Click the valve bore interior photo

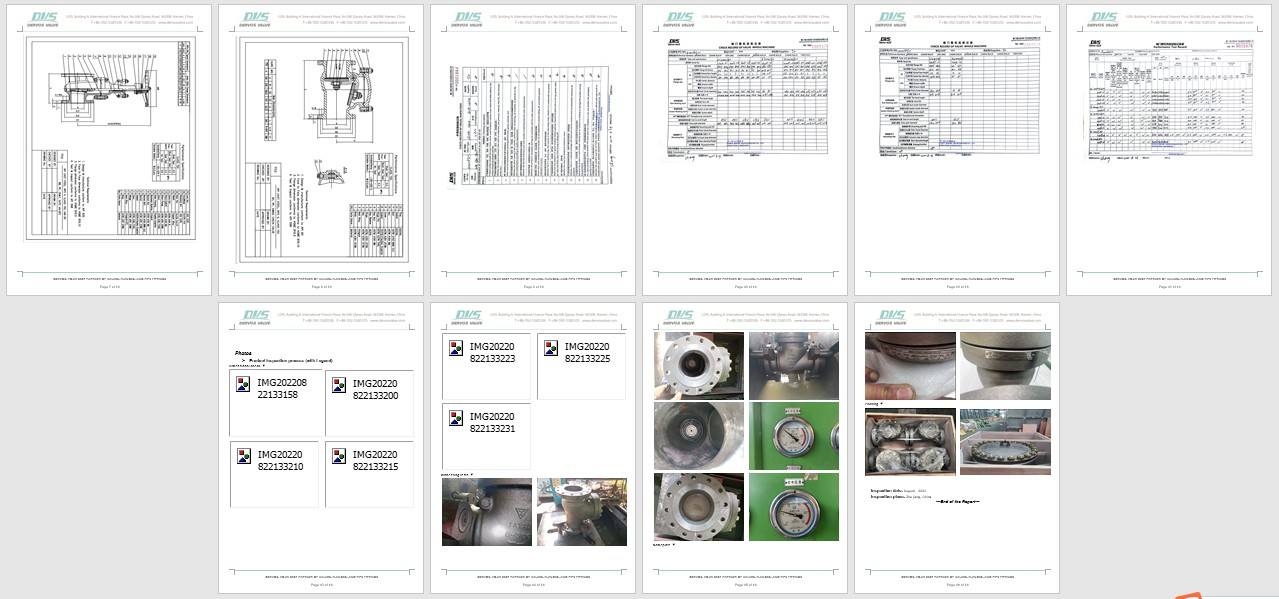coord(699,436)
